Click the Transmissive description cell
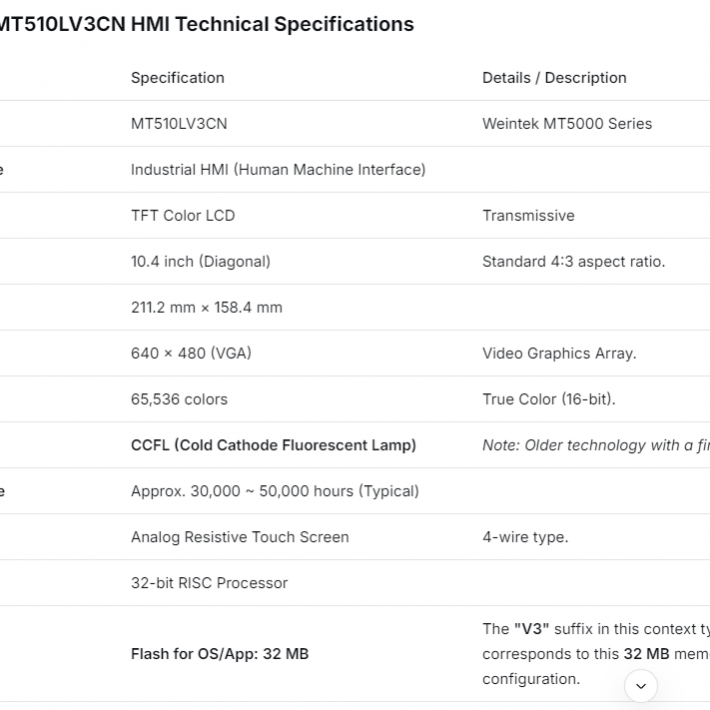Viewport: 710px width, 710px height. pyautogui.click(x=528, y=216)
